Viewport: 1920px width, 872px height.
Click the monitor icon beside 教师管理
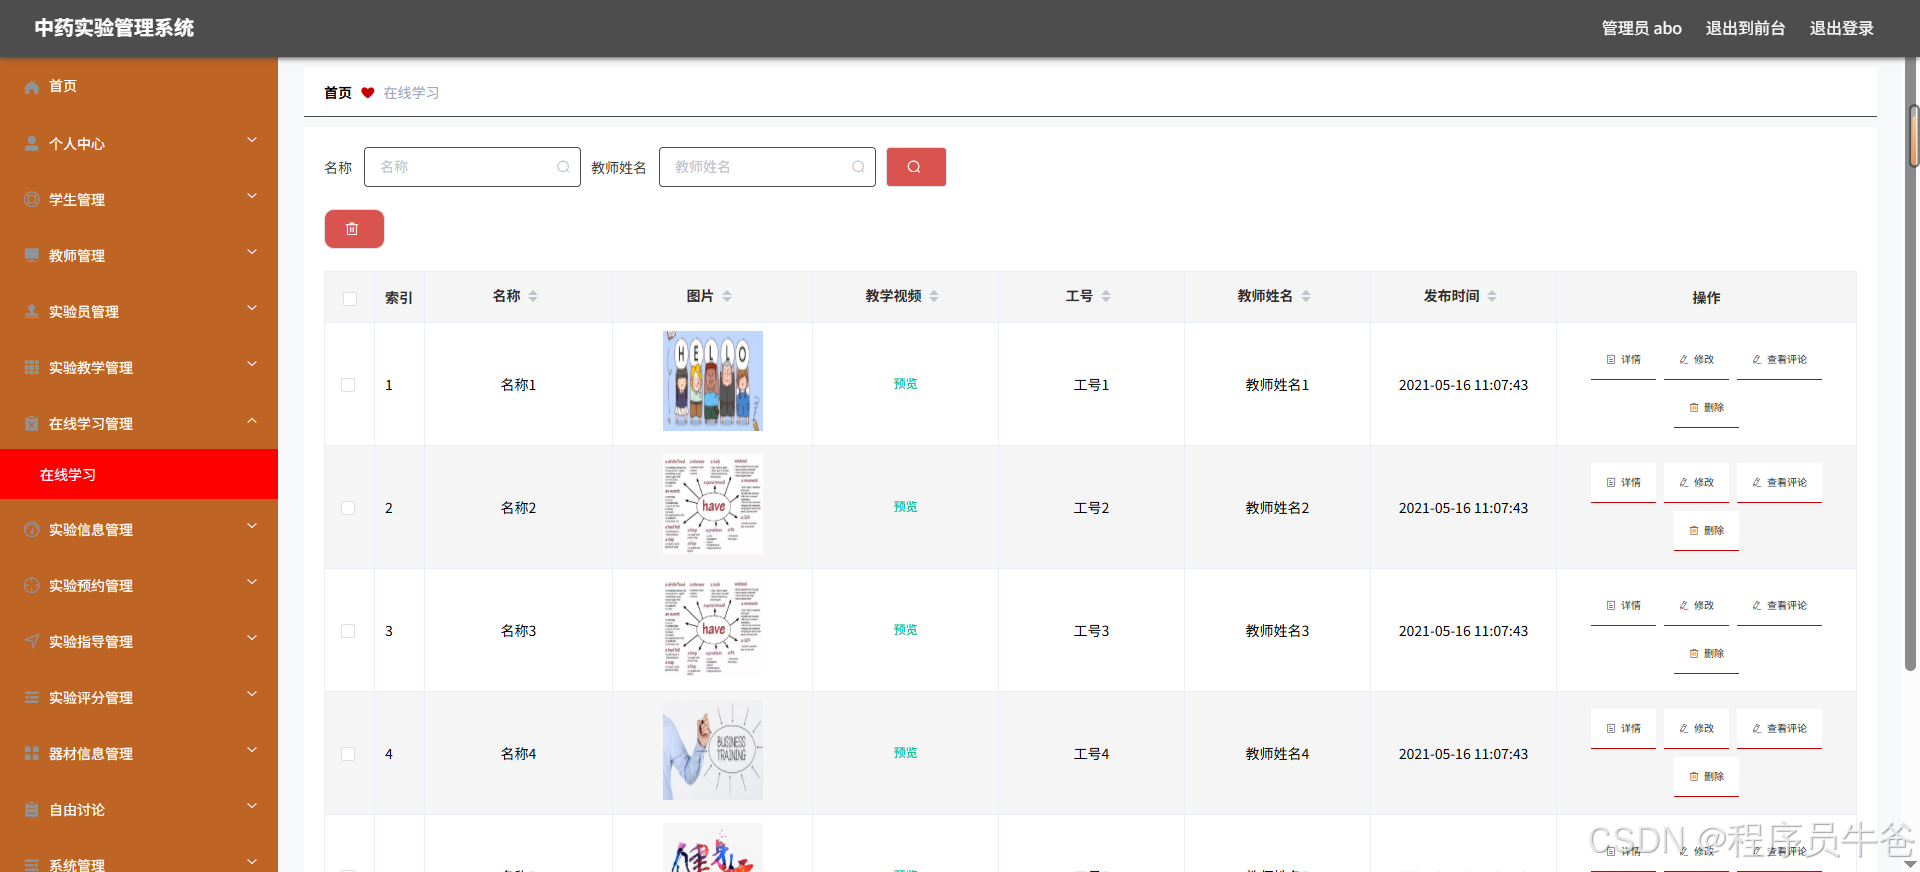(x=32, y=255)
